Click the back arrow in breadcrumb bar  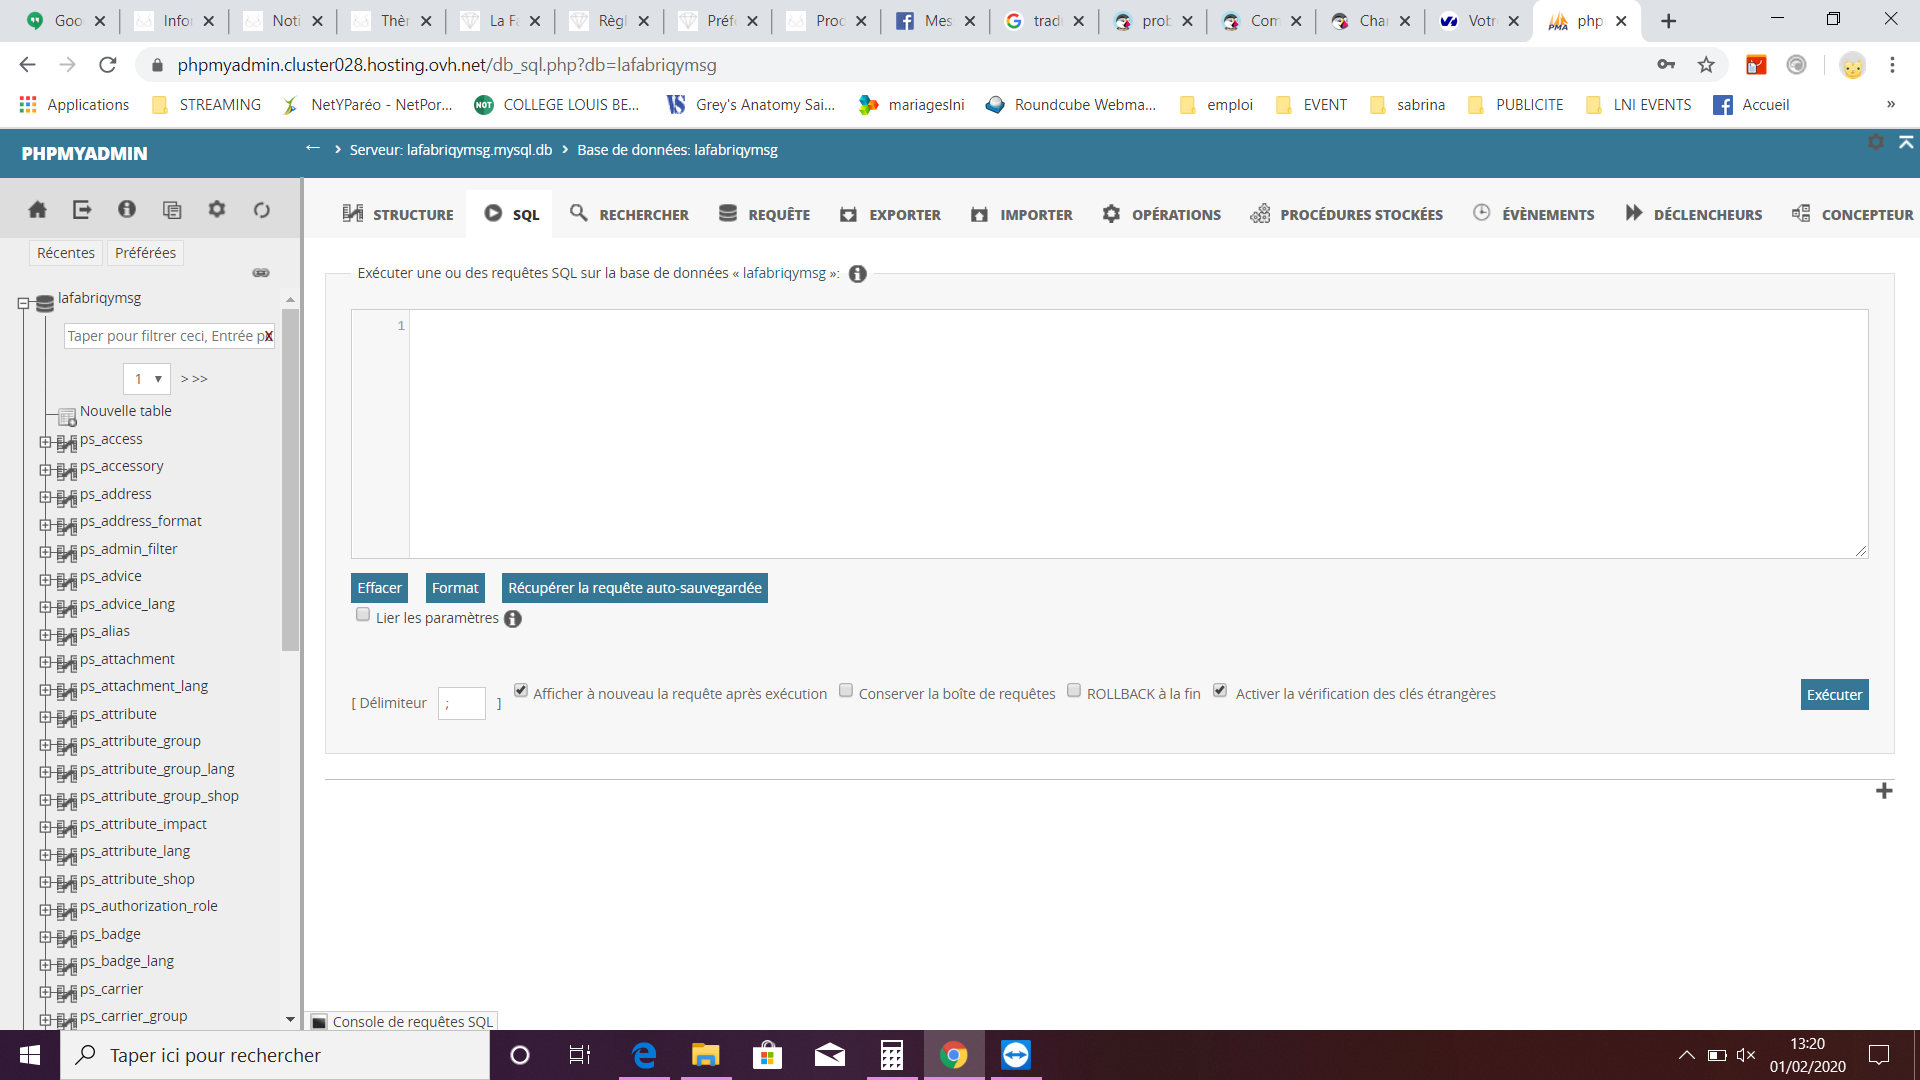313,148
